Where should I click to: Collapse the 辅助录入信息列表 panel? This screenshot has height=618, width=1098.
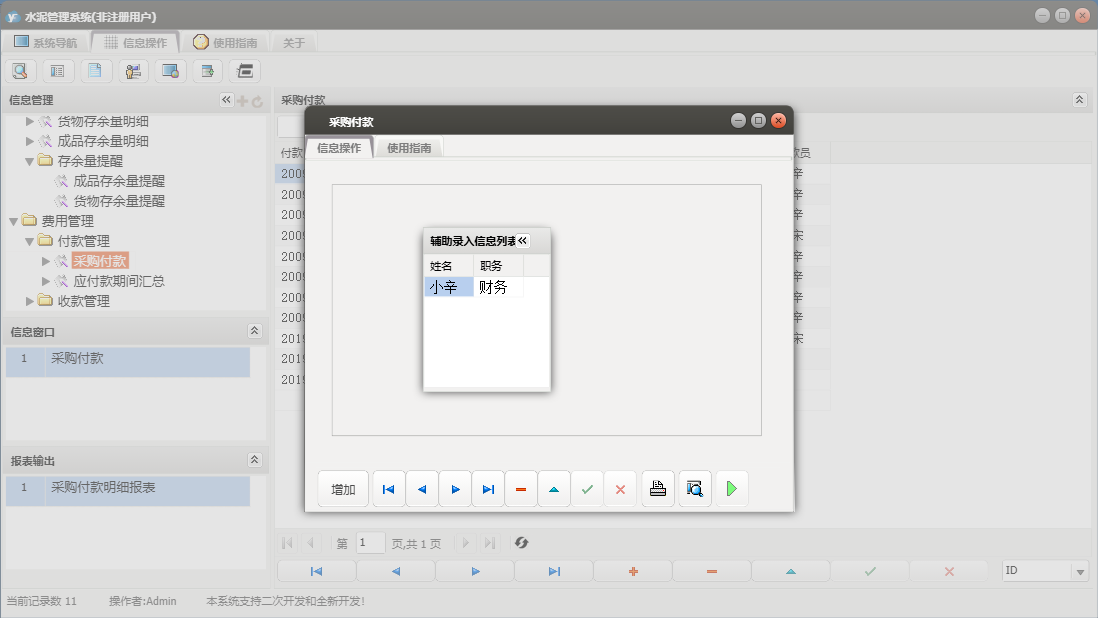(x=522, y=241)
